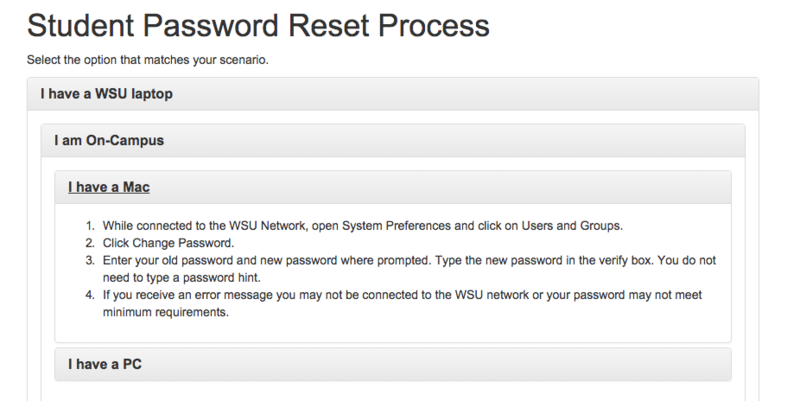Click list number "1." in Mac steps
The image size is (800, 401).
pyautogui.click(x=89, y=226)
